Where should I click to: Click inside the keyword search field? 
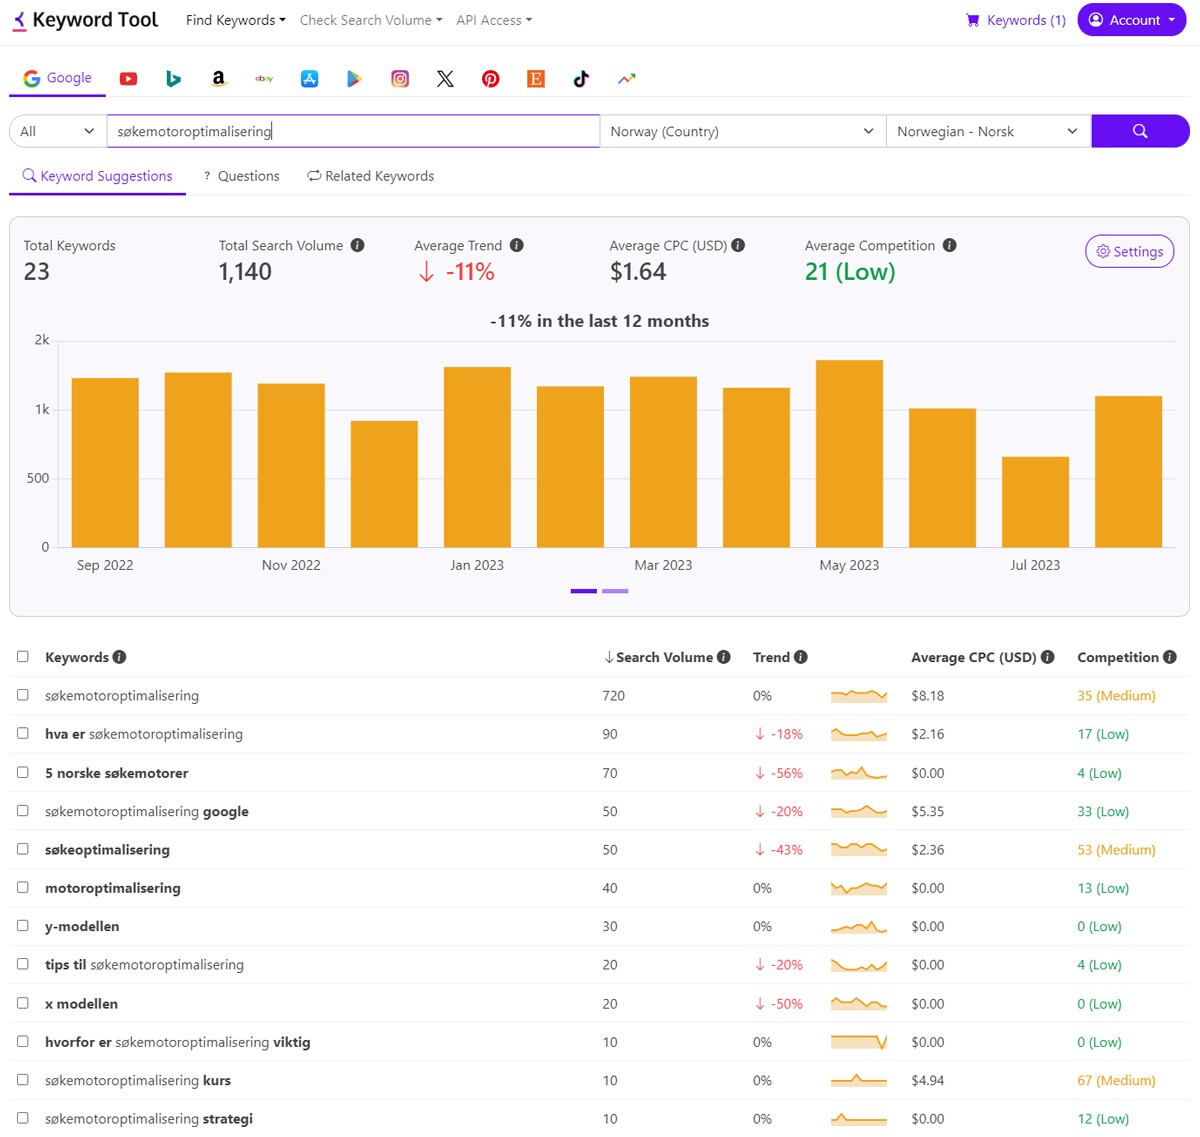352,131
